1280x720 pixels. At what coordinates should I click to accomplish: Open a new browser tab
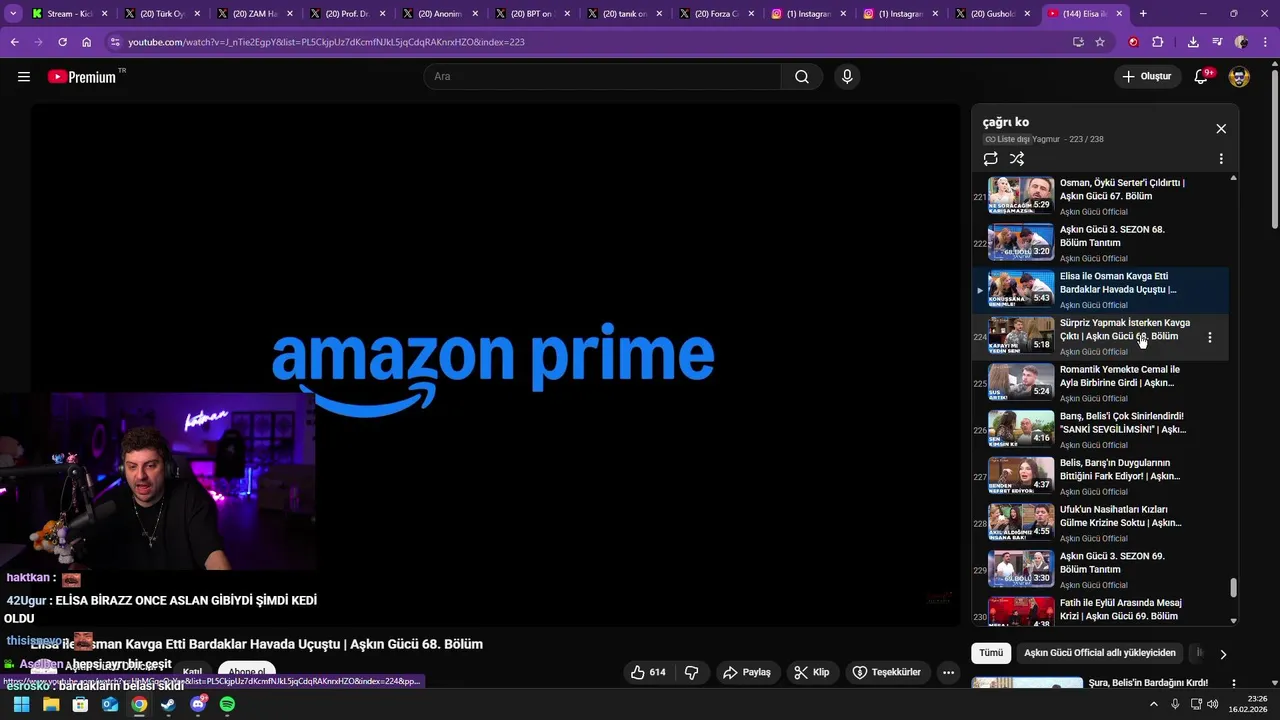(x=1143, y=14)
